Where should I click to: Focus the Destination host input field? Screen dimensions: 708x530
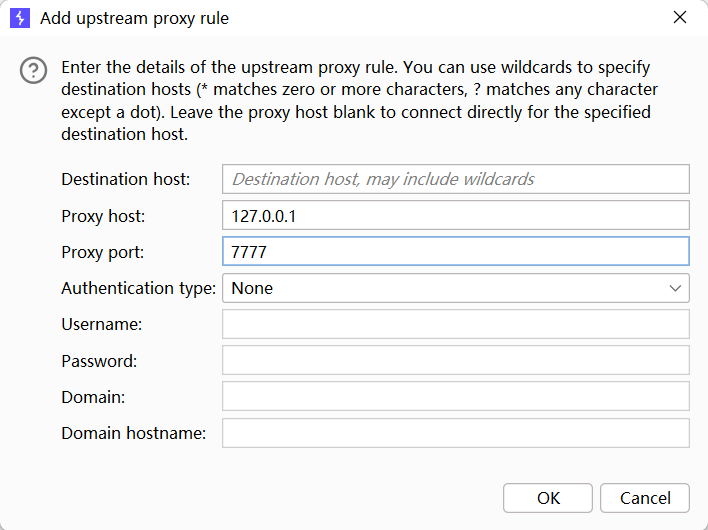coord(455,179)
